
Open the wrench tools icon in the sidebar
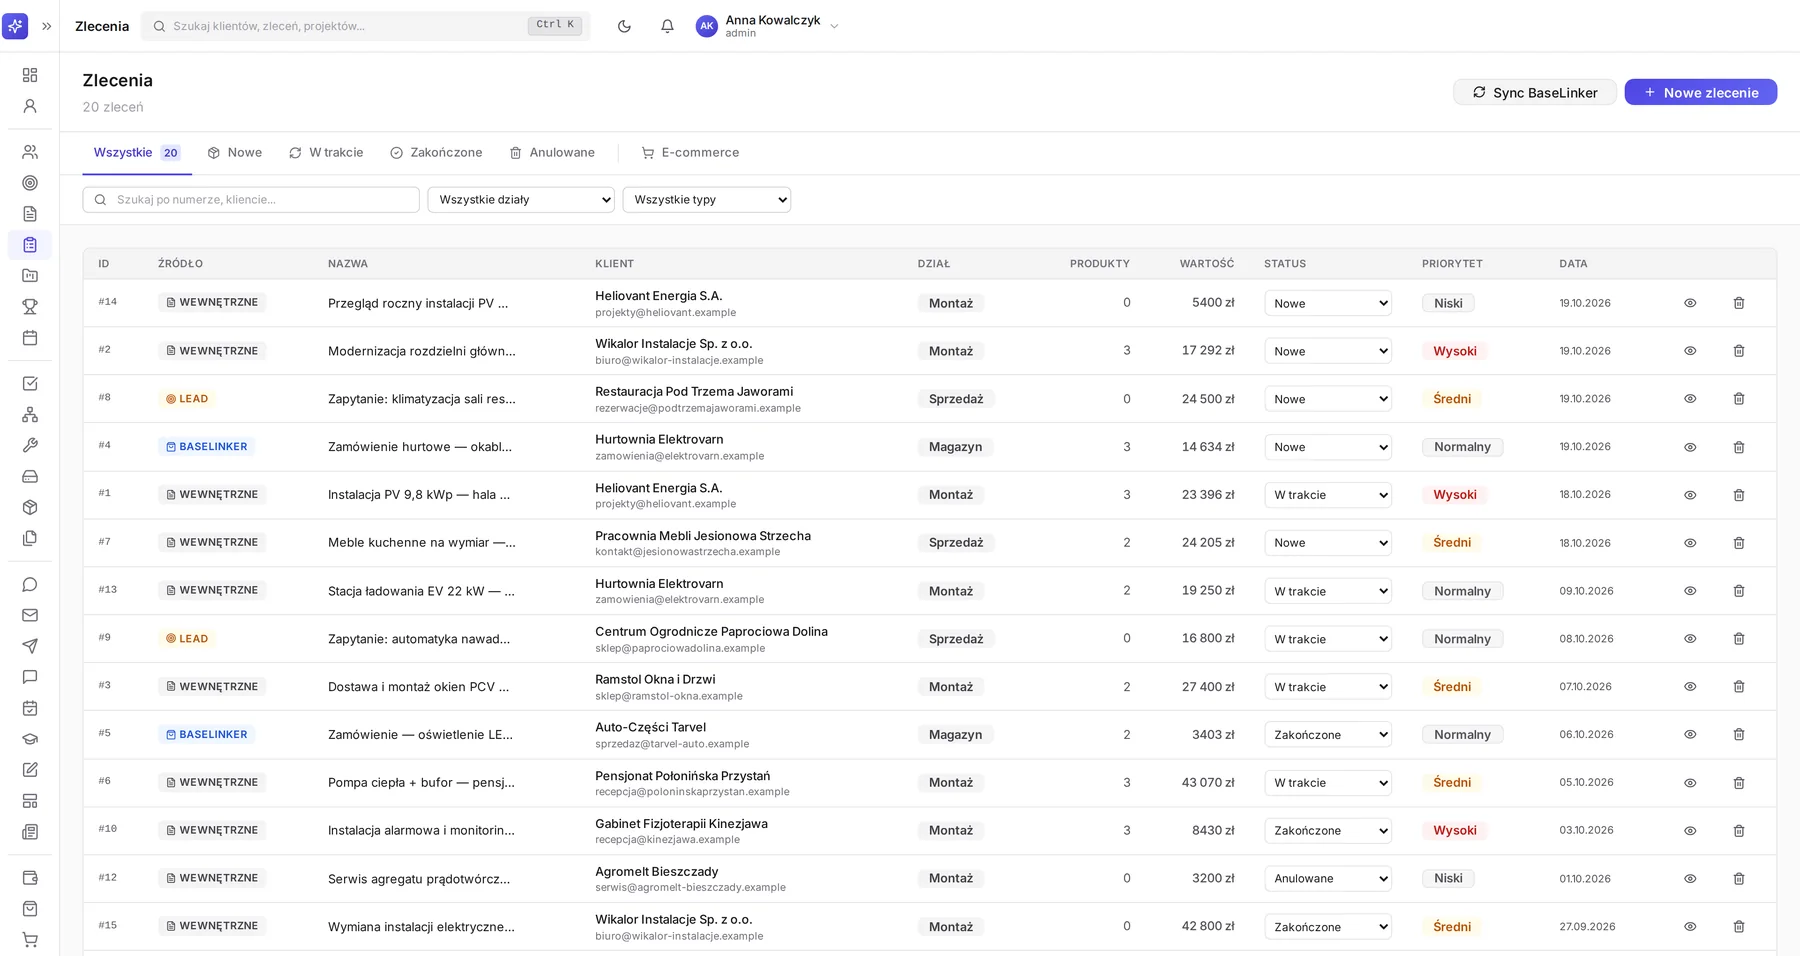coord(30,445)
